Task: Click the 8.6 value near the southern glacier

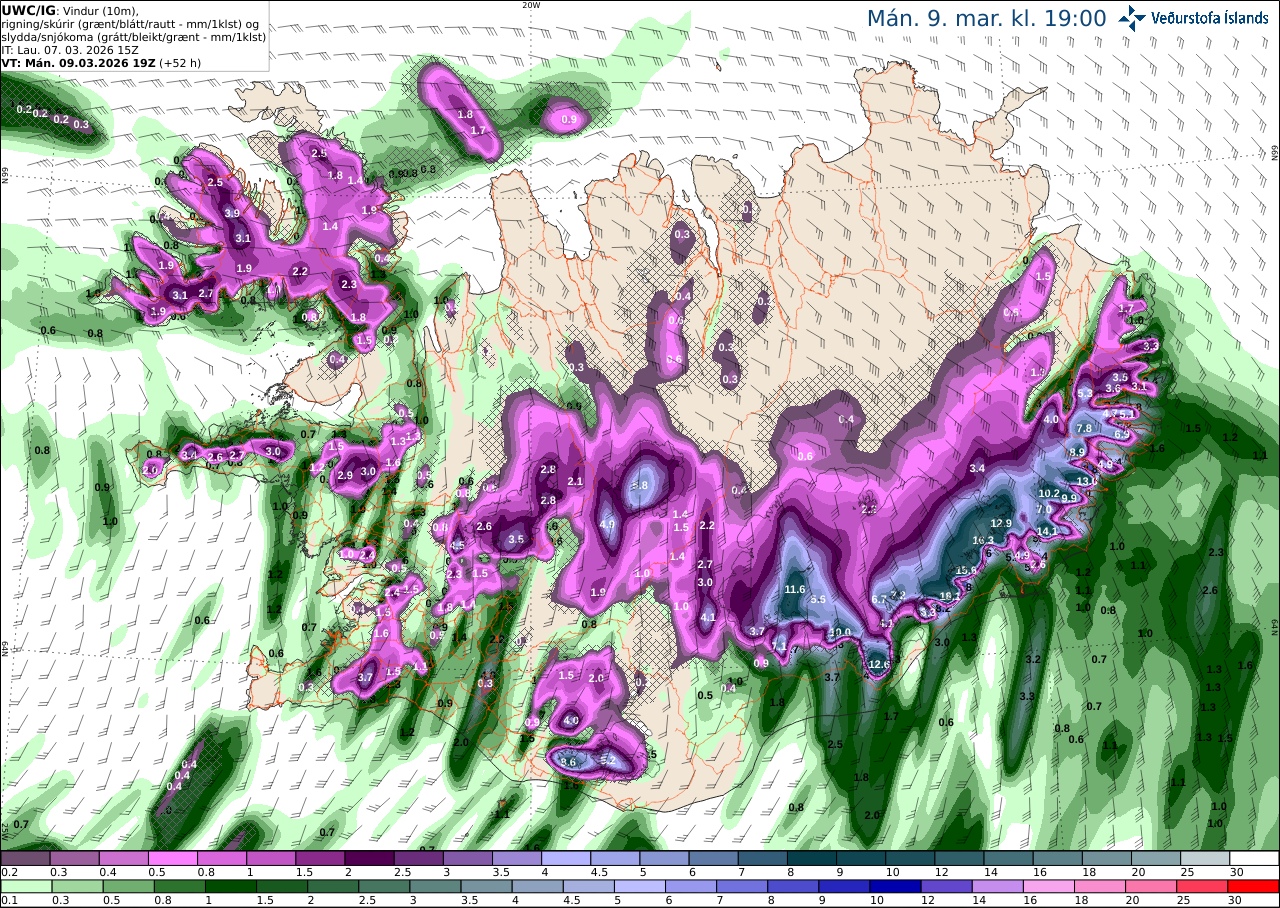Action: click(x=568, y=761)
